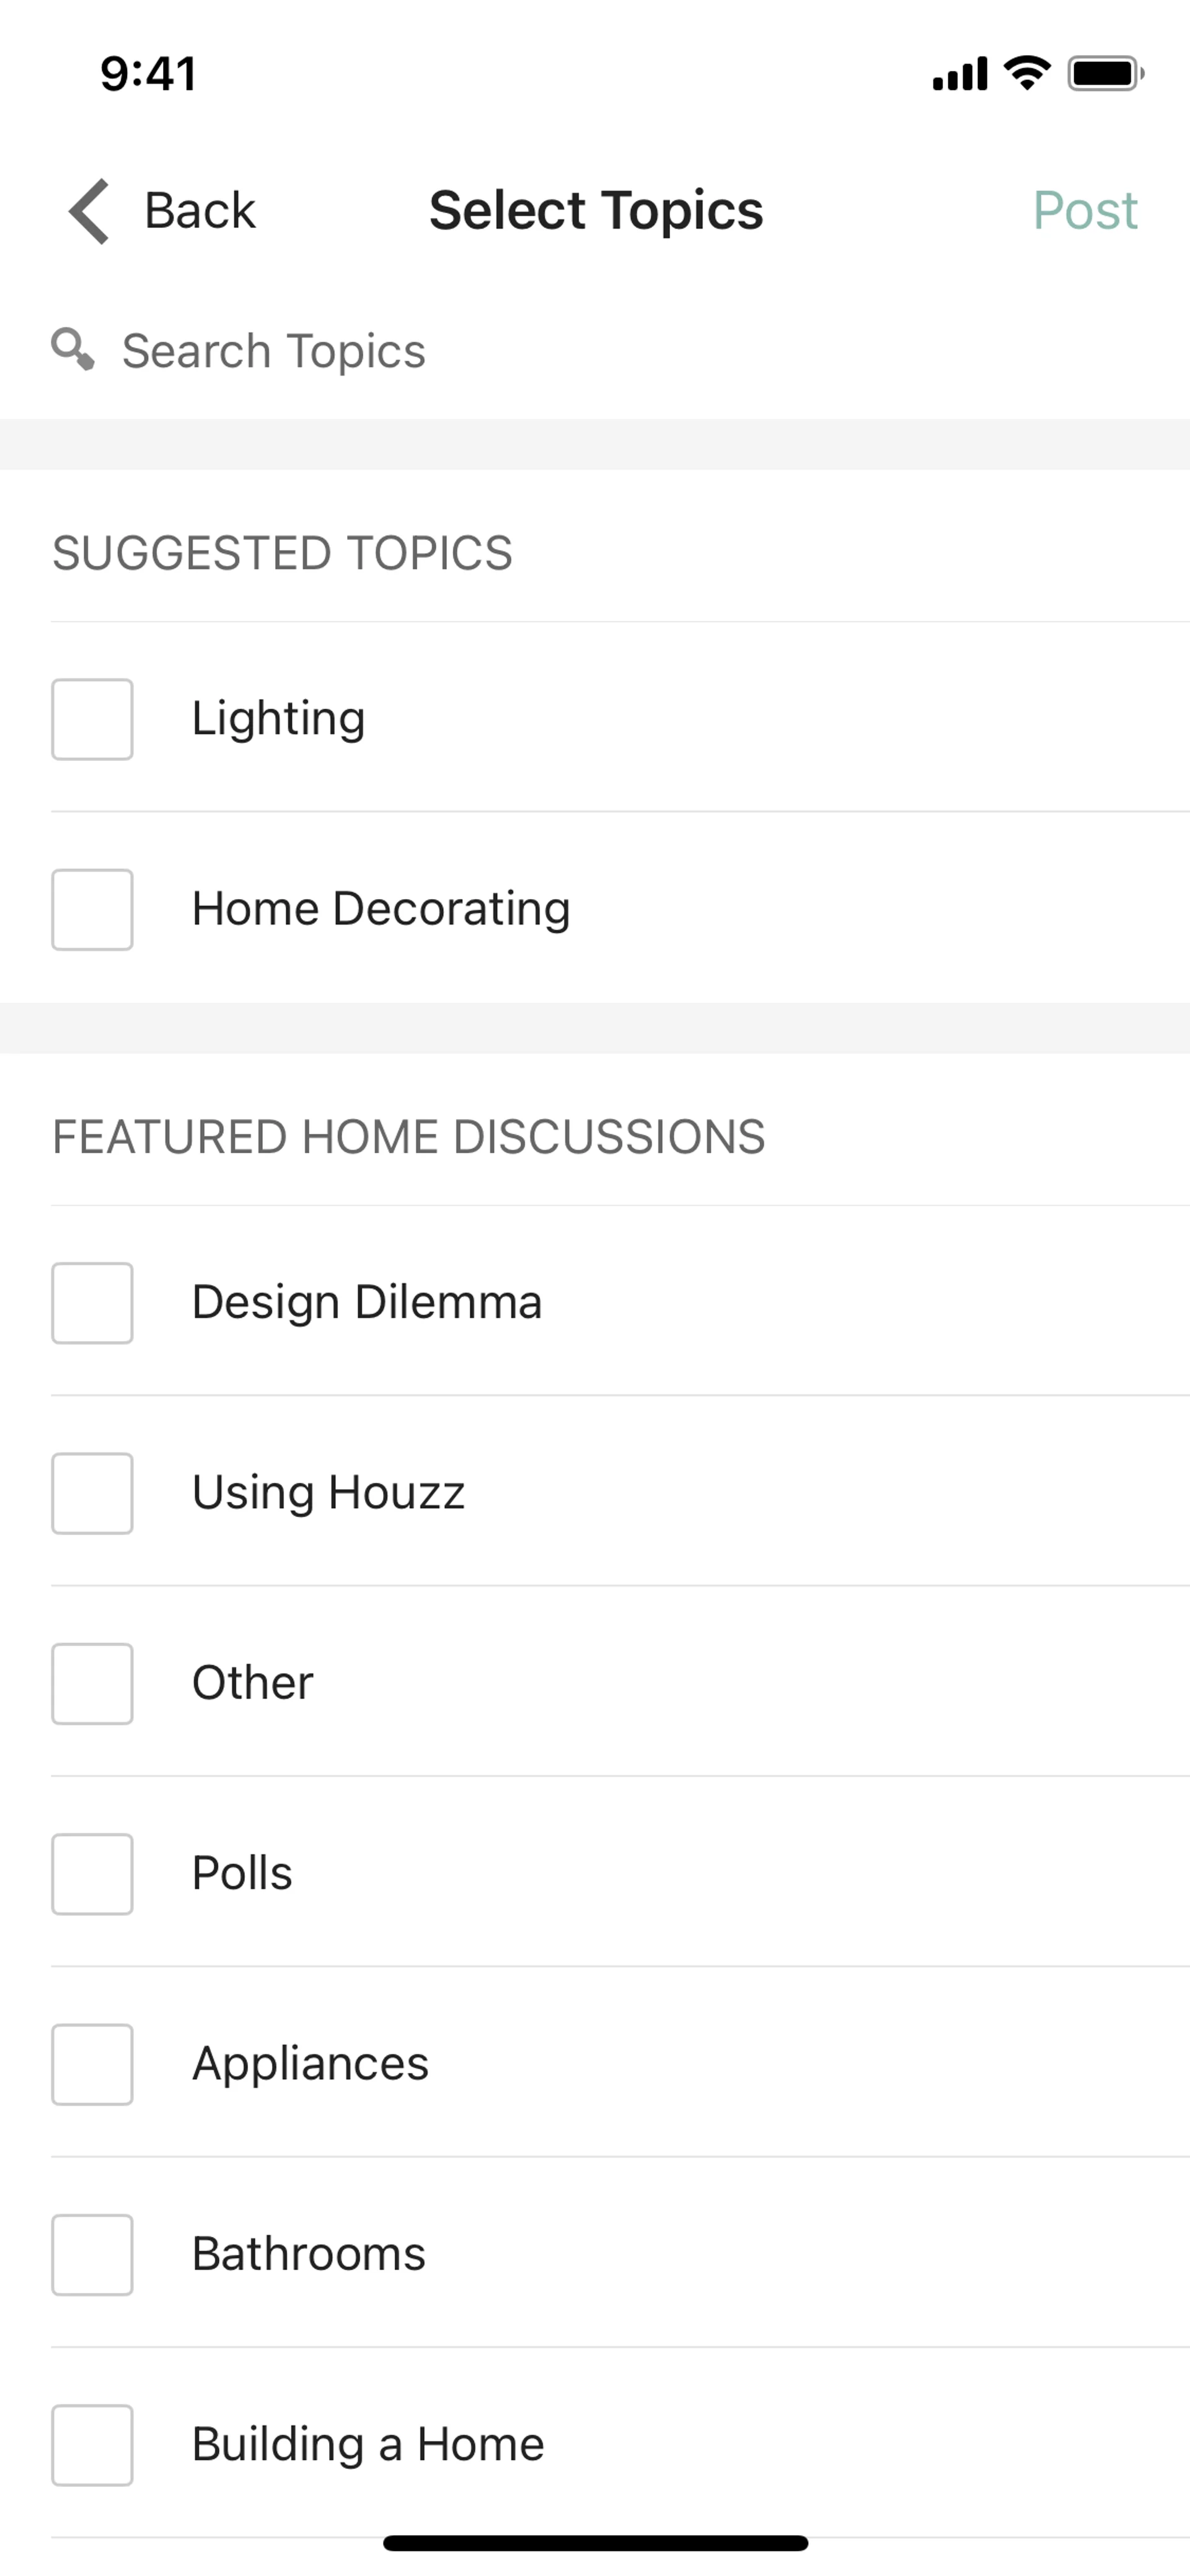Image resolution: width=1190 pixels, height=2576 pixels.
Task: Check the Other topic checkbox
Action: (x=92, y=1683)
